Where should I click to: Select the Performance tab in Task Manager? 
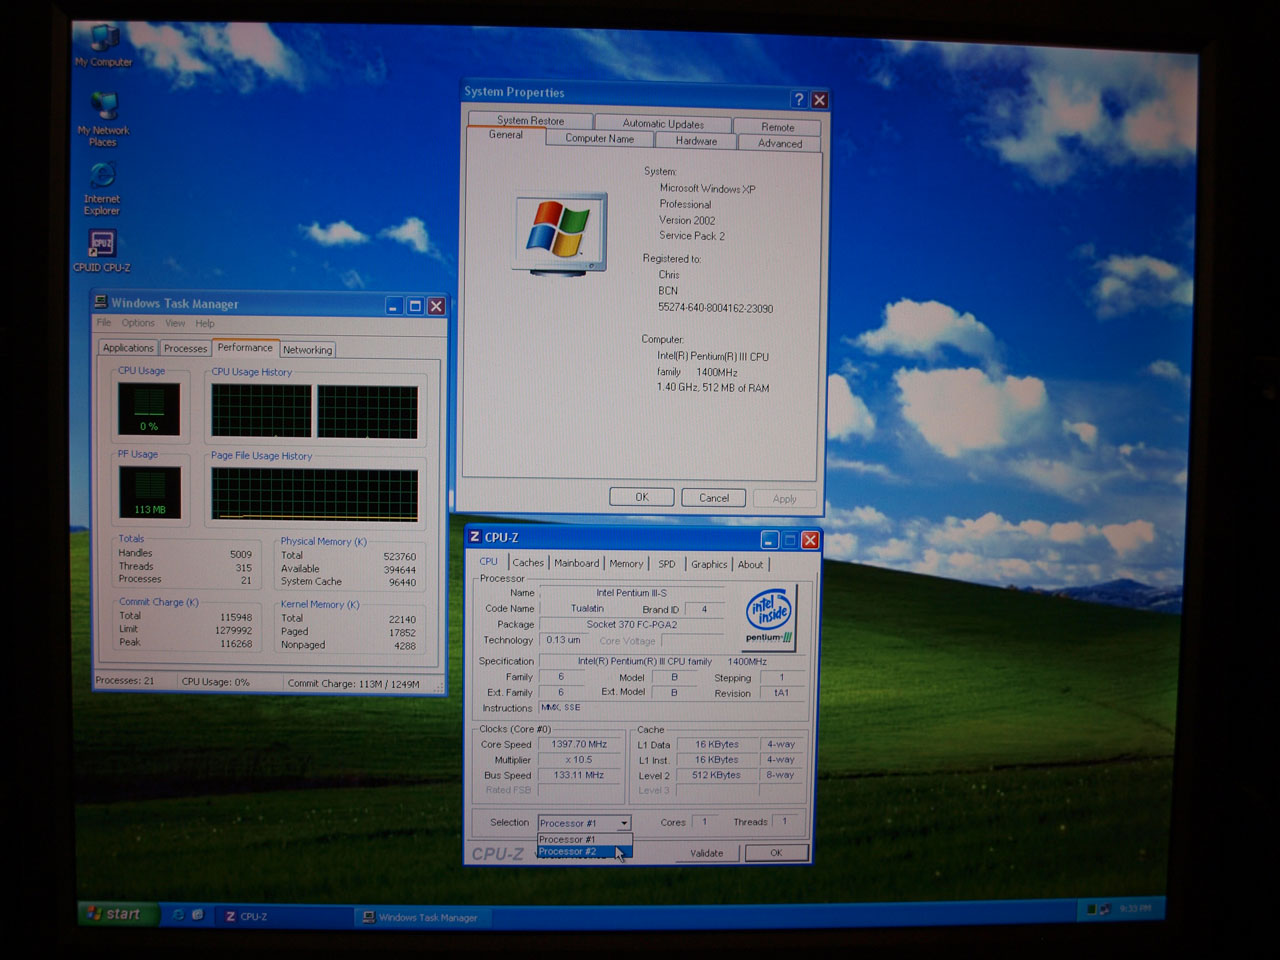pyautogui.click(x=245, y=347)
